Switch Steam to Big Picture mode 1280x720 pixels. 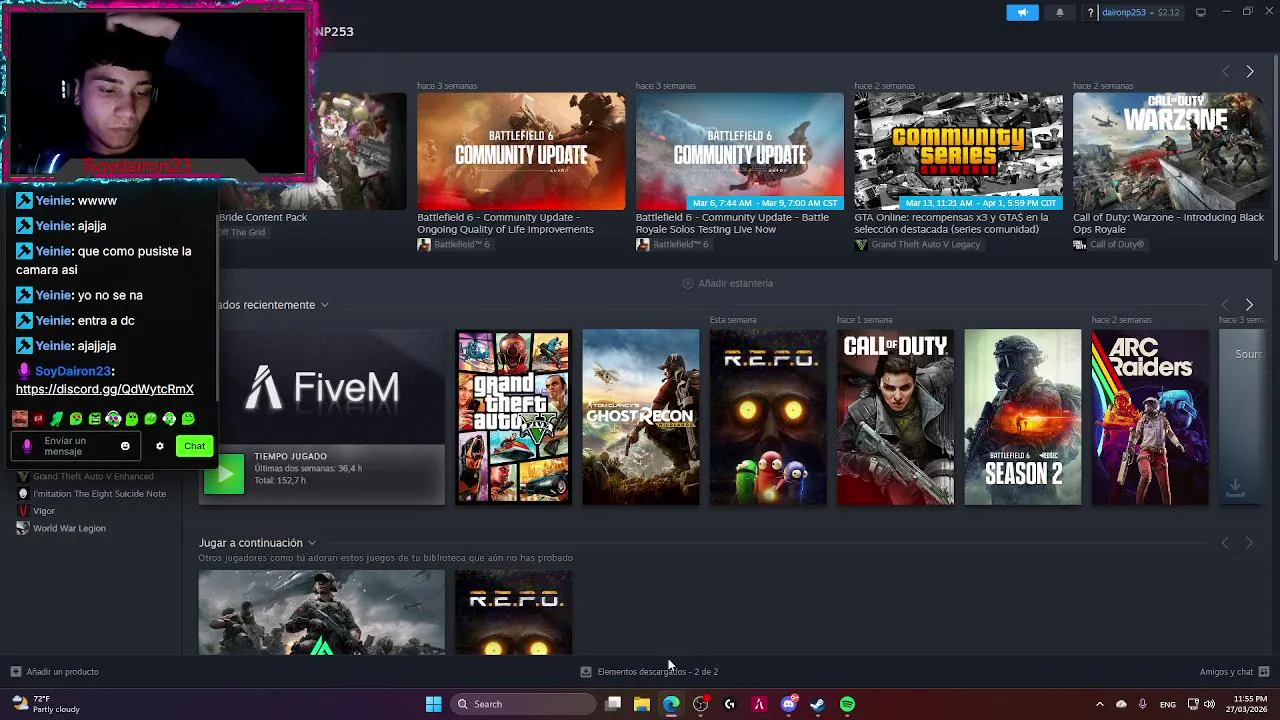tap(1201, 12)
